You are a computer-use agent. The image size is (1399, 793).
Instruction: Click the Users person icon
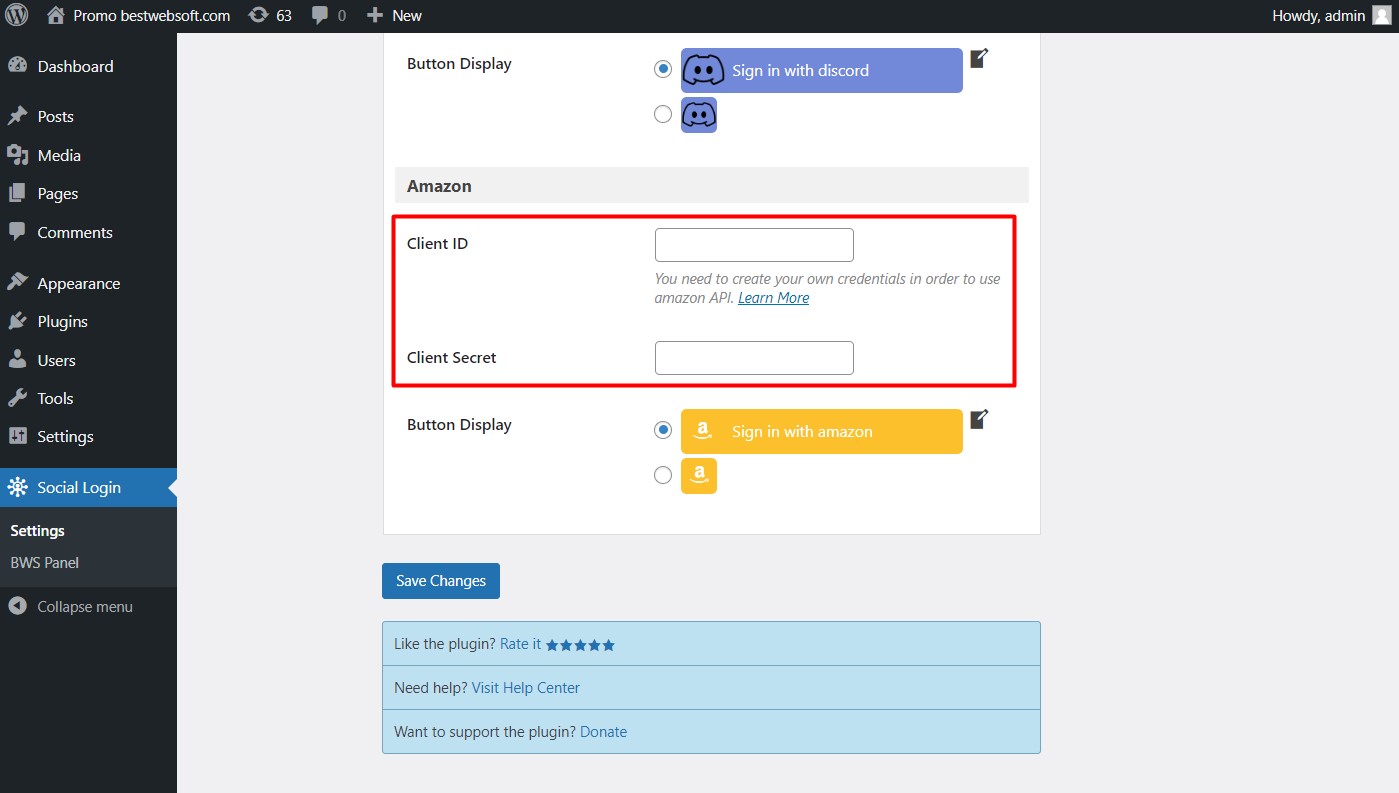click(x=17, y=360)
